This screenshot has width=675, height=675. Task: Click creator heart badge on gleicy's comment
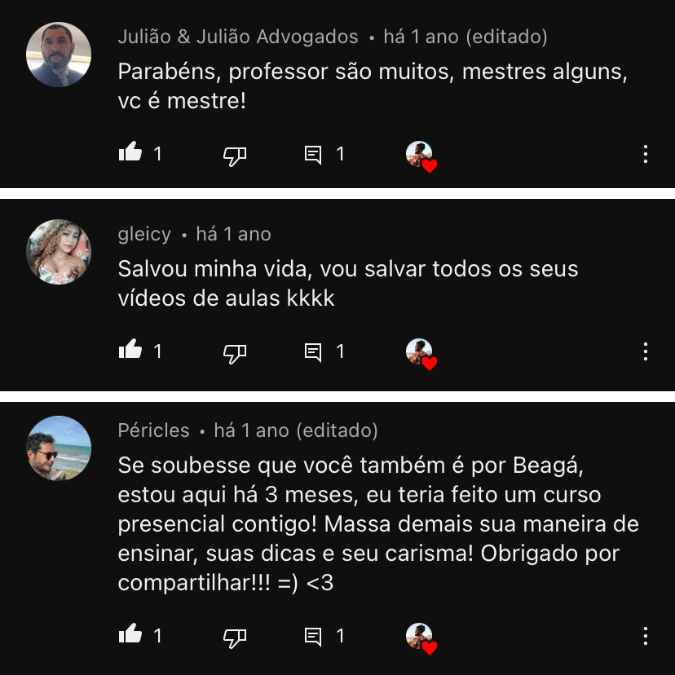click(421, 354)
